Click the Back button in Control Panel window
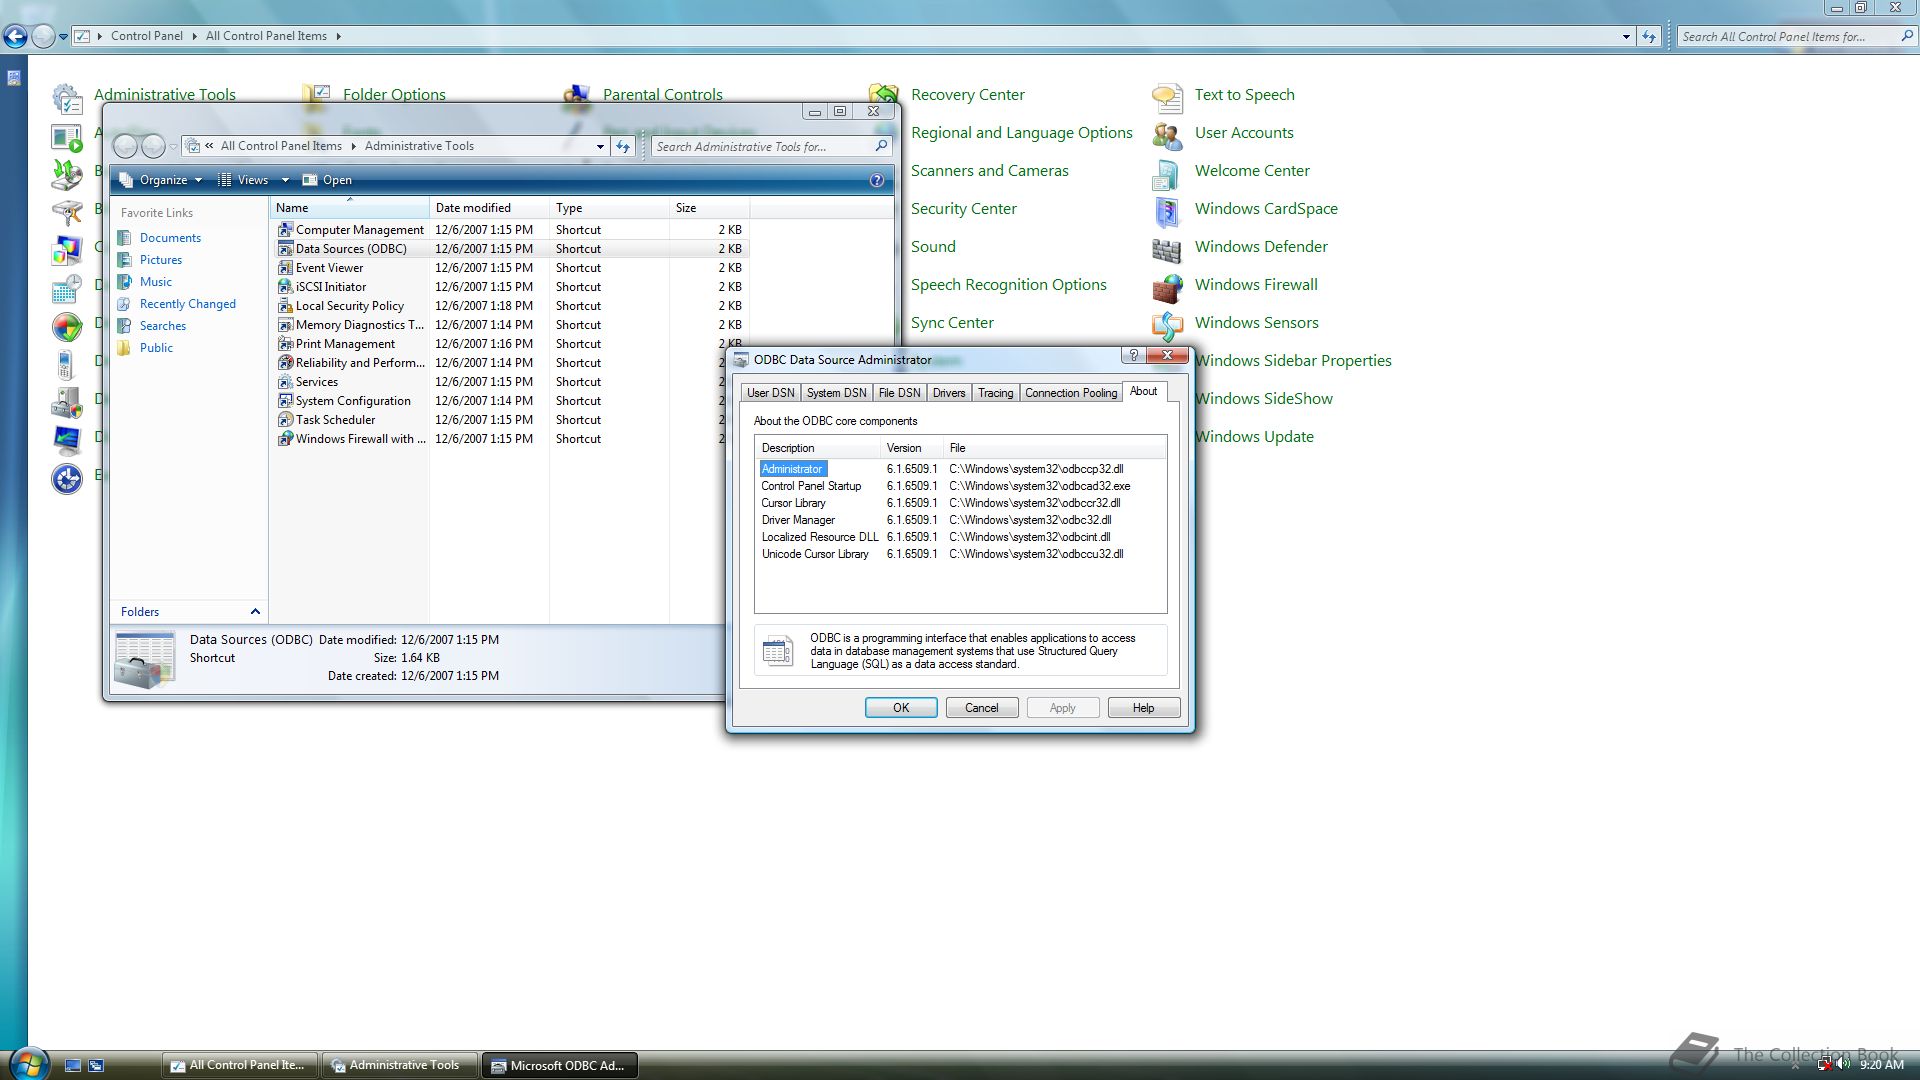This screenshot has height=1080, width=1920. (15, 37)
